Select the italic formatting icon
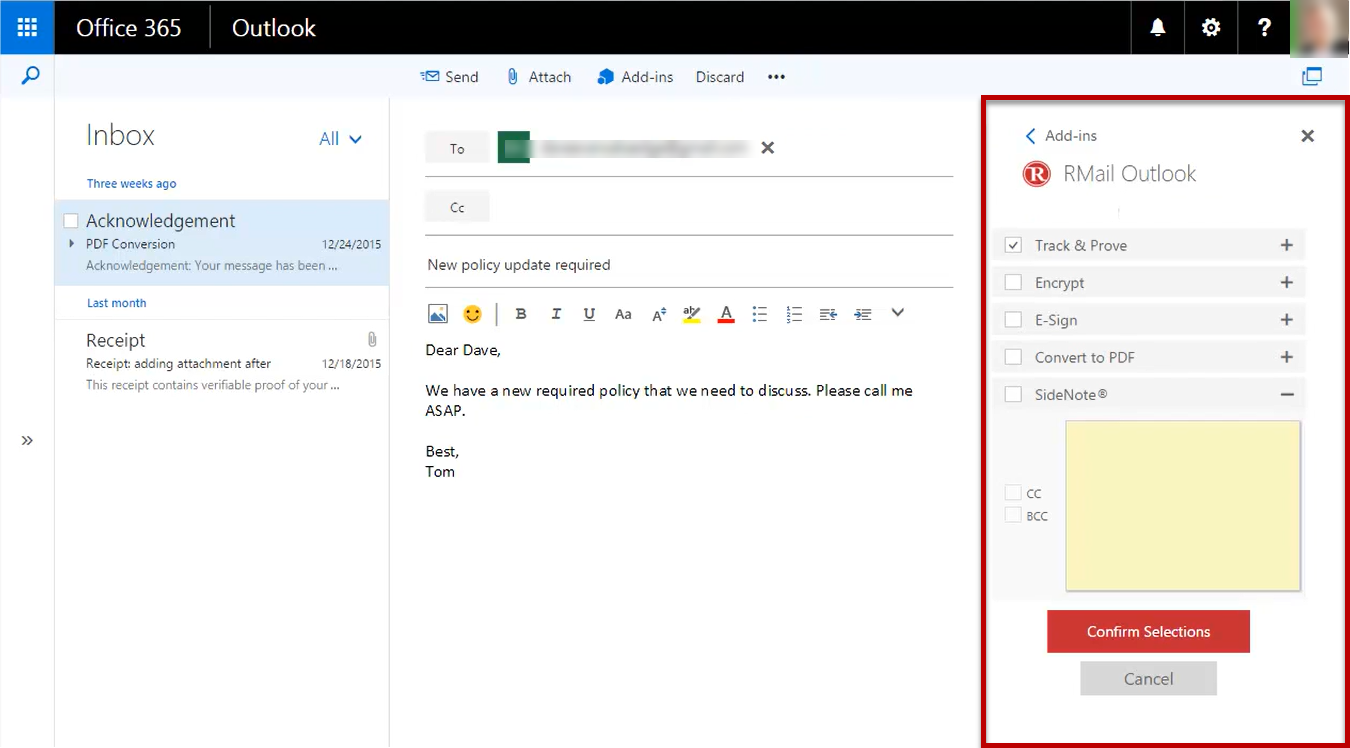Image resolution: width=1350 pixels, height=748 pixels. [556, 313]
